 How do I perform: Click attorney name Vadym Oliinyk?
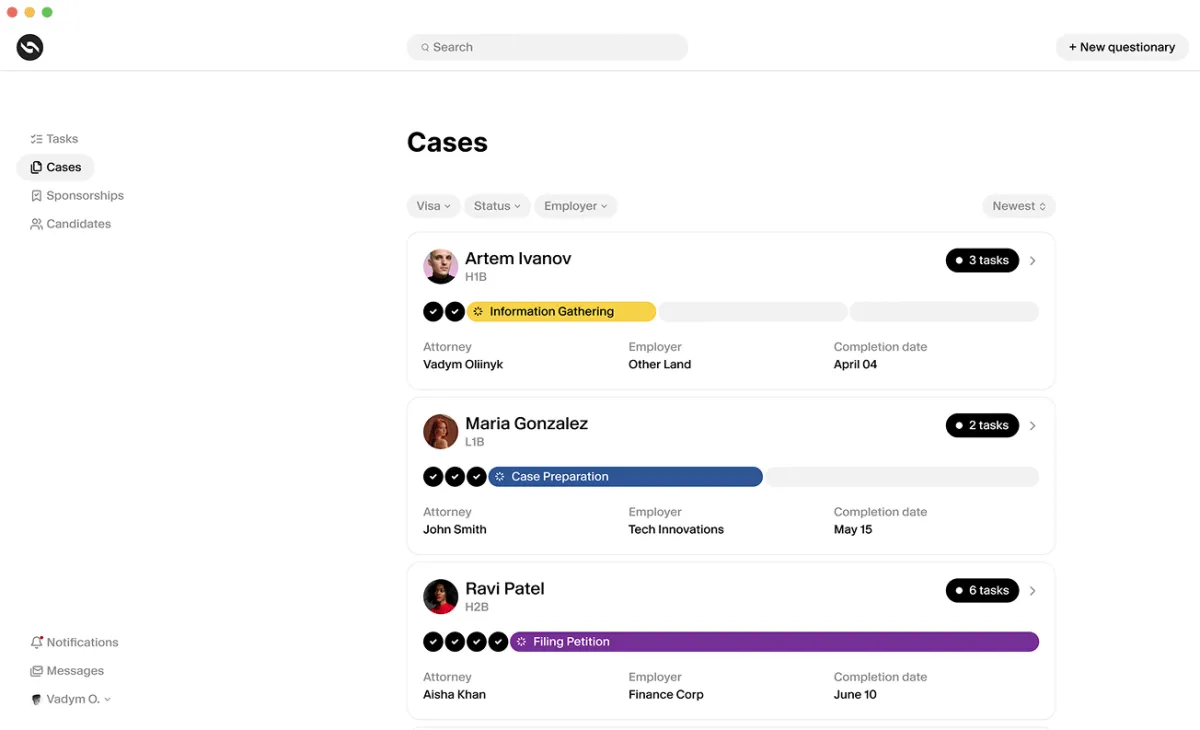pos(463,365)
